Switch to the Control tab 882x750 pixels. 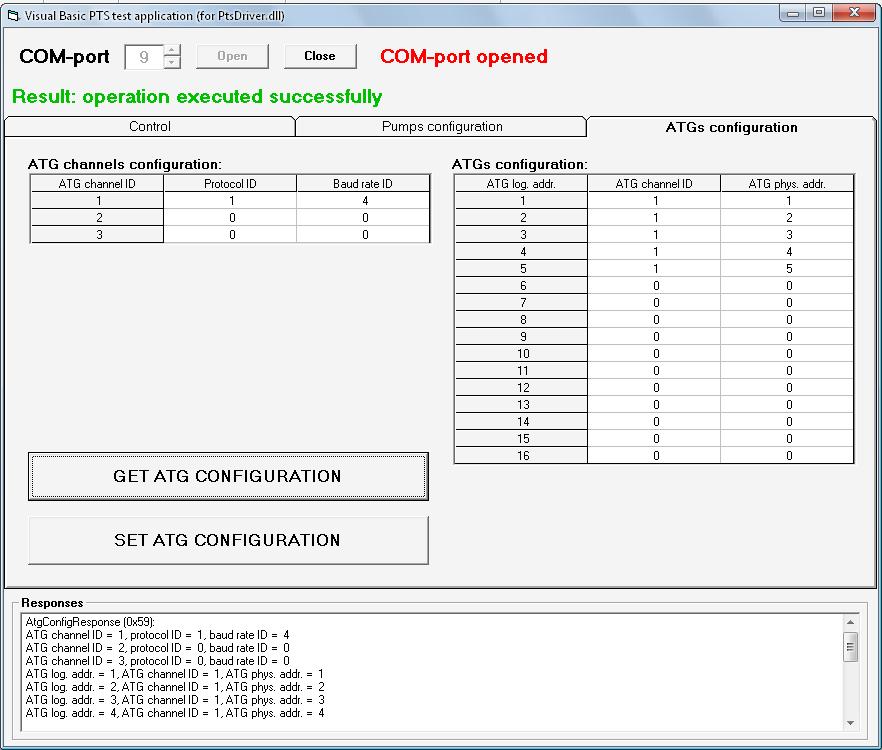tap(150, 127)
